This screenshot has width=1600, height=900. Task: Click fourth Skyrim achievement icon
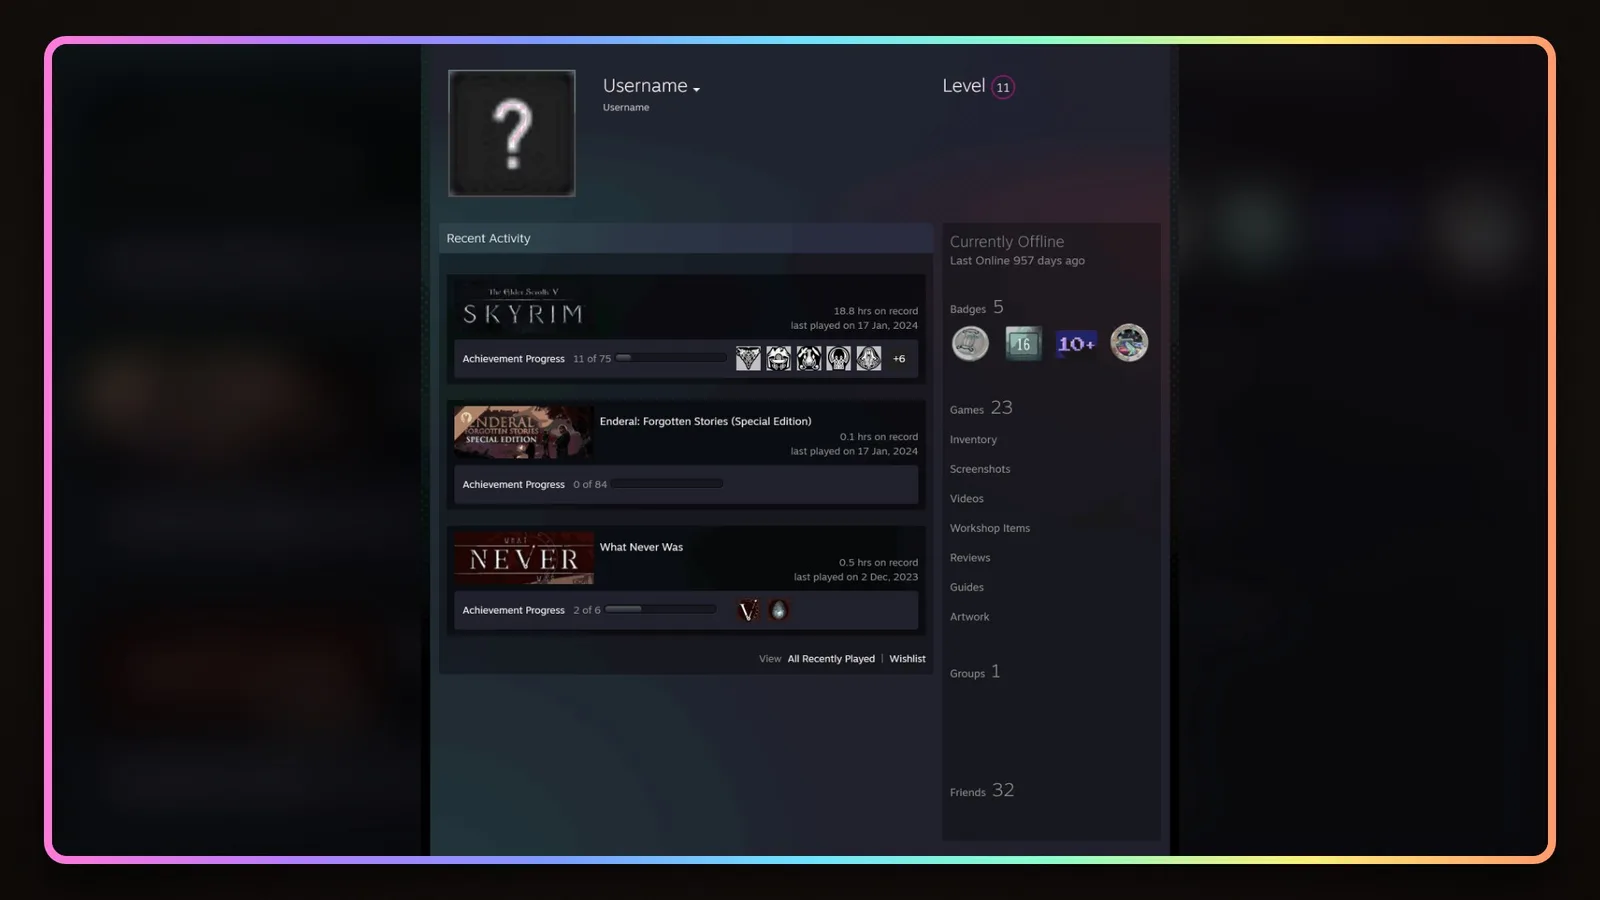[x=838, y=358]
